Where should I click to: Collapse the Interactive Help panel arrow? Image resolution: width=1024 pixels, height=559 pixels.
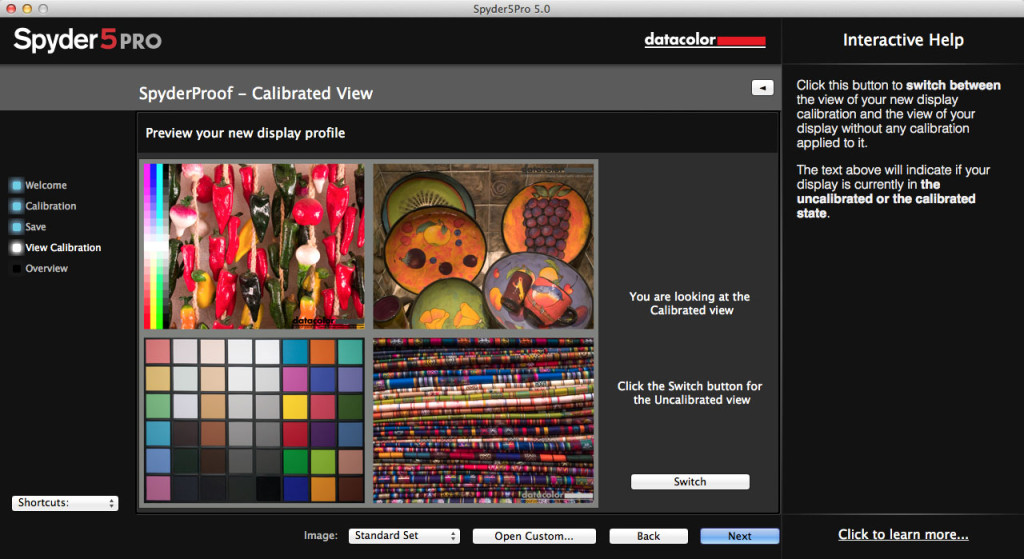pos(762,88)
